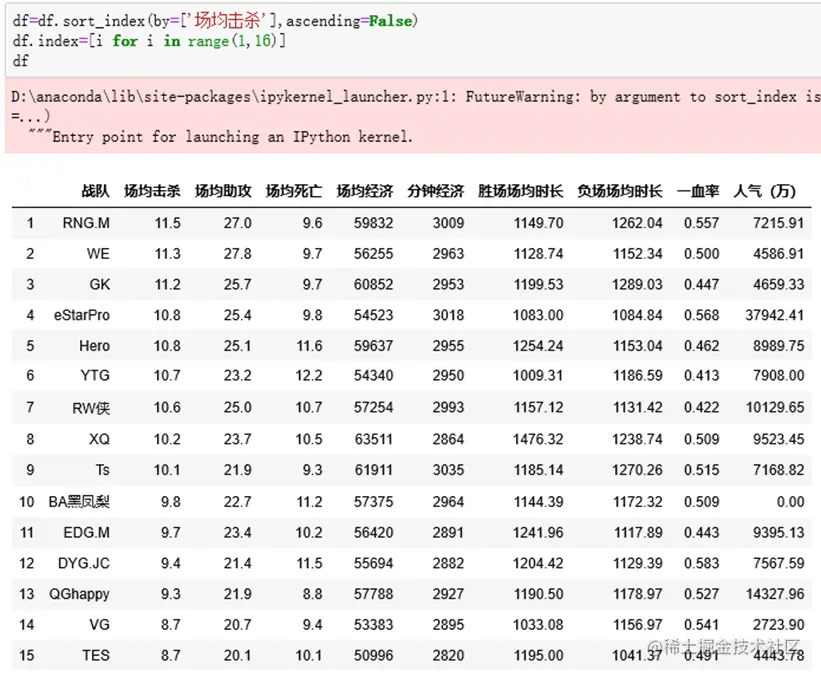Select the 一血率 column header
This screenshot has height=677, width=821.
tap(698, 191)
